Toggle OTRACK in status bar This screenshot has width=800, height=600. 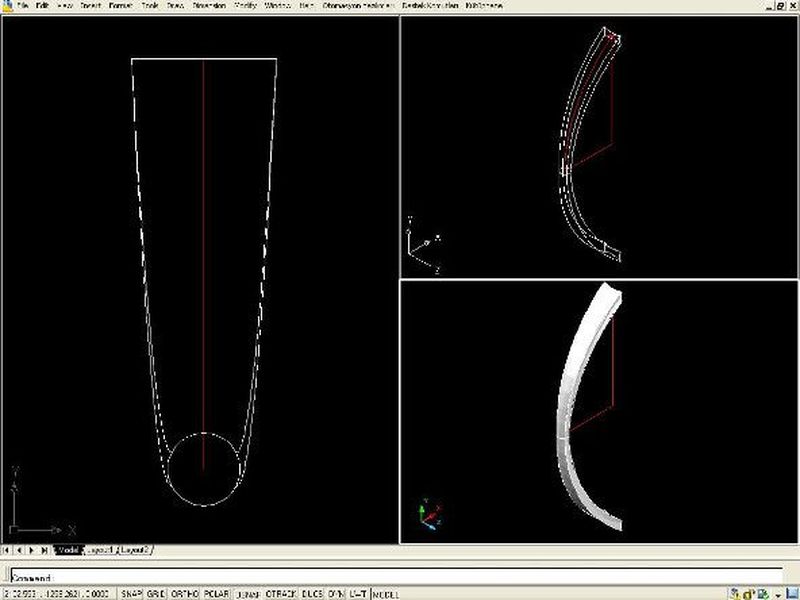[280, 593]
